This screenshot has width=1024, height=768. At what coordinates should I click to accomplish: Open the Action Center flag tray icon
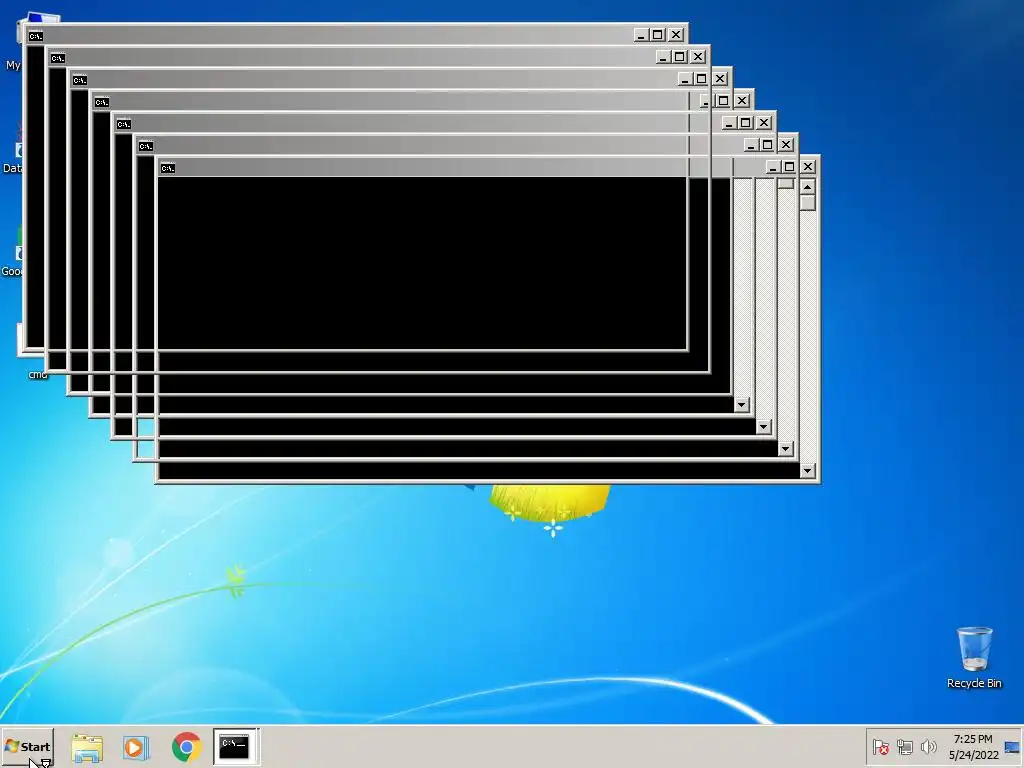pos(880,746)
